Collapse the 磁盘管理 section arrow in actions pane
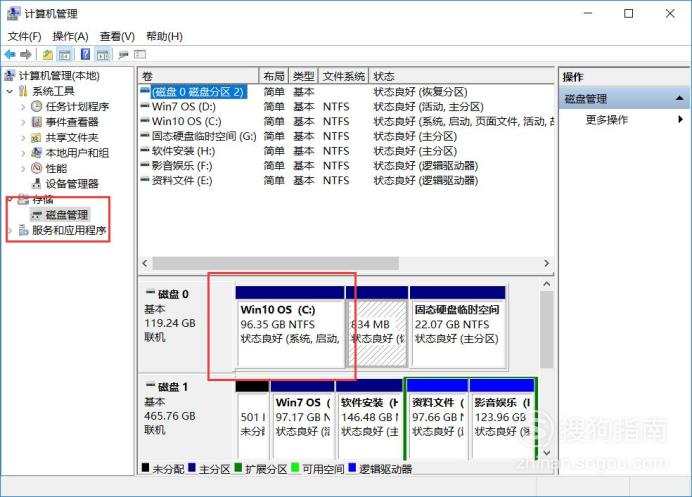 tap(680, 98)
